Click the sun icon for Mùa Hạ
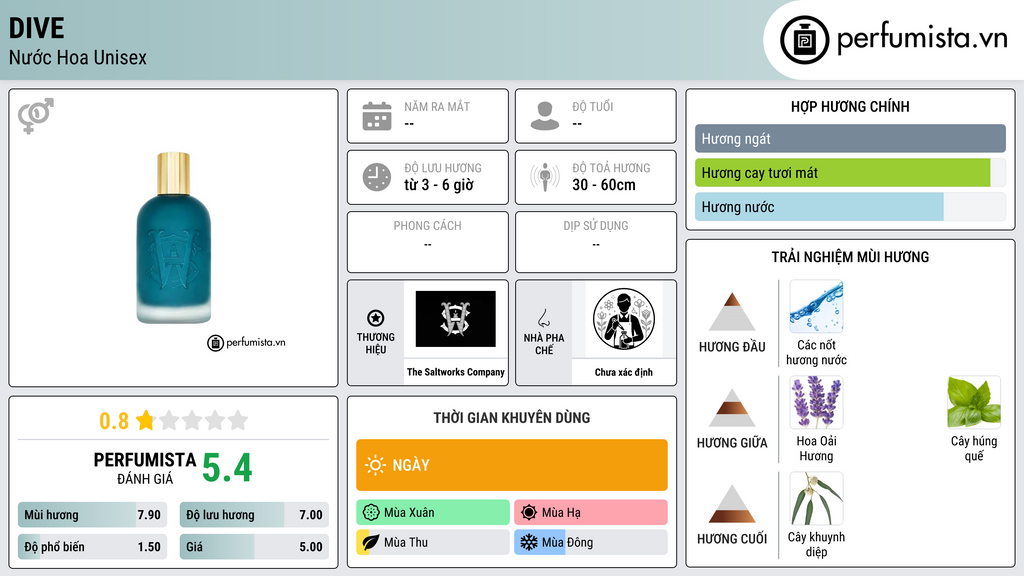This screenshot has width=1024, height=576. pyautogui.click(x=529, y=513)
